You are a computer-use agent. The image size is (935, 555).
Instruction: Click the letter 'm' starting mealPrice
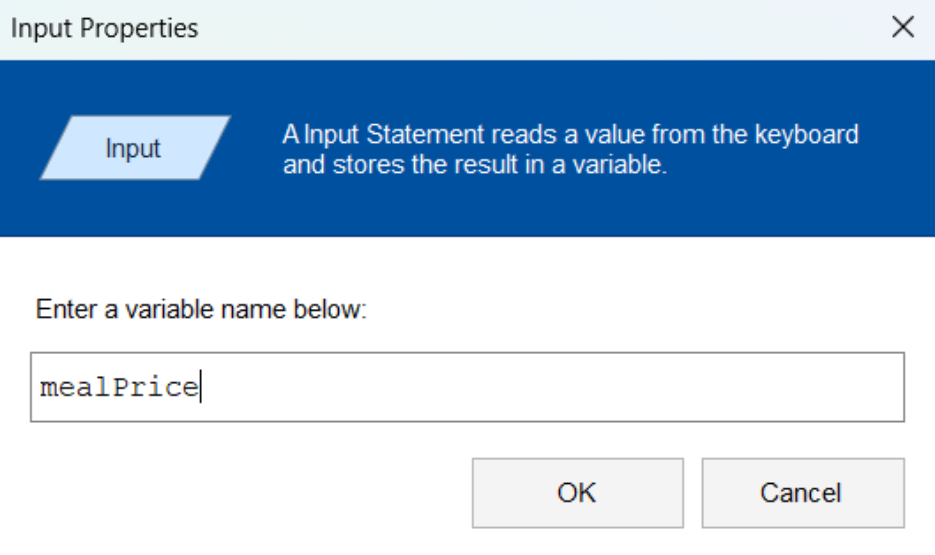coord(49,389)
